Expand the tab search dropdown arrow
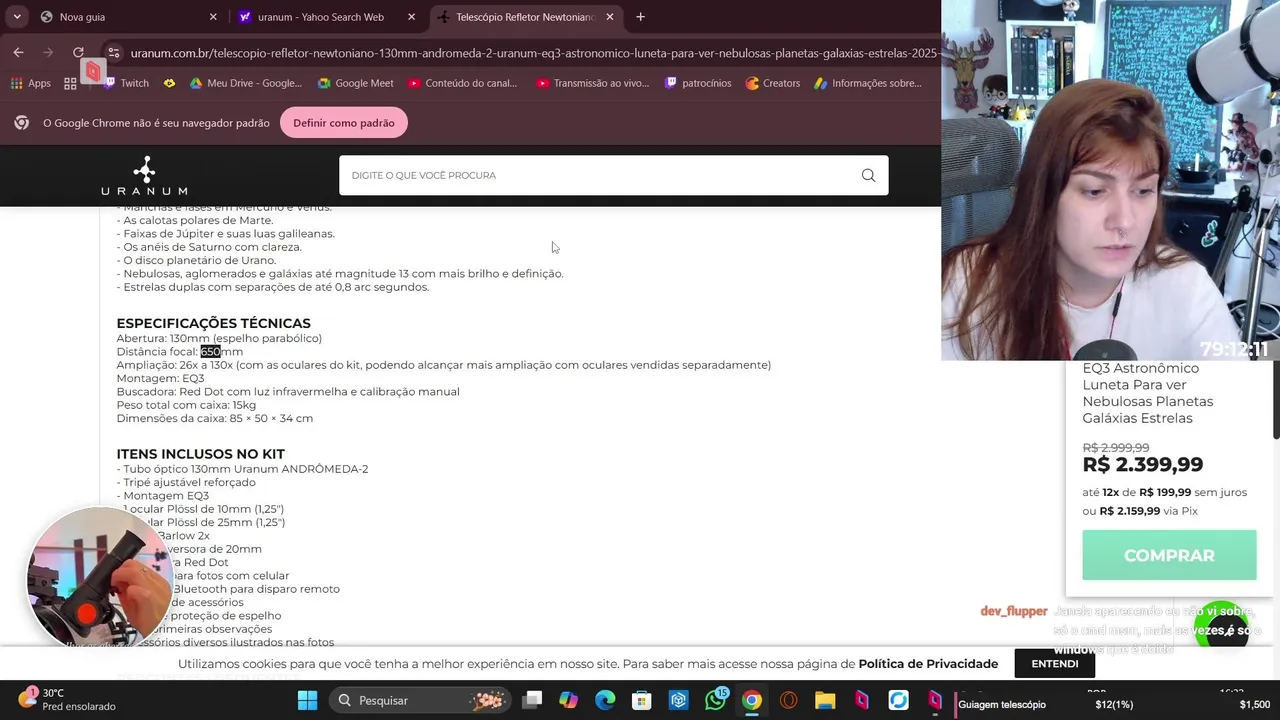The height and width of the screenshot is (720, 1280). [x=16, y=17]
